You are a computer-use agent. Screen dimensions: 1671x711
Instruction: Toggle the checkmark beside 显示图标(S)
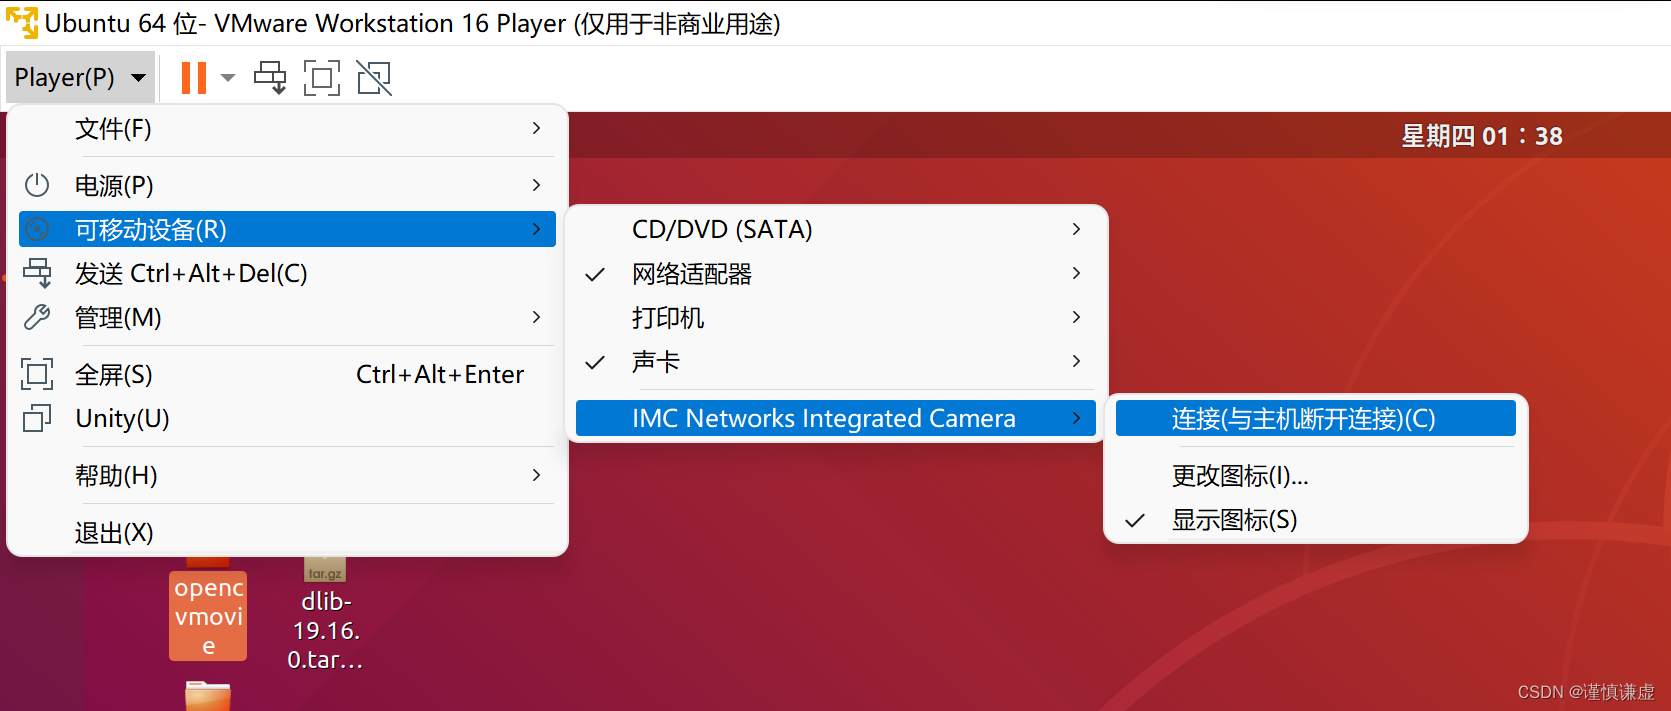pos(1135,520)
